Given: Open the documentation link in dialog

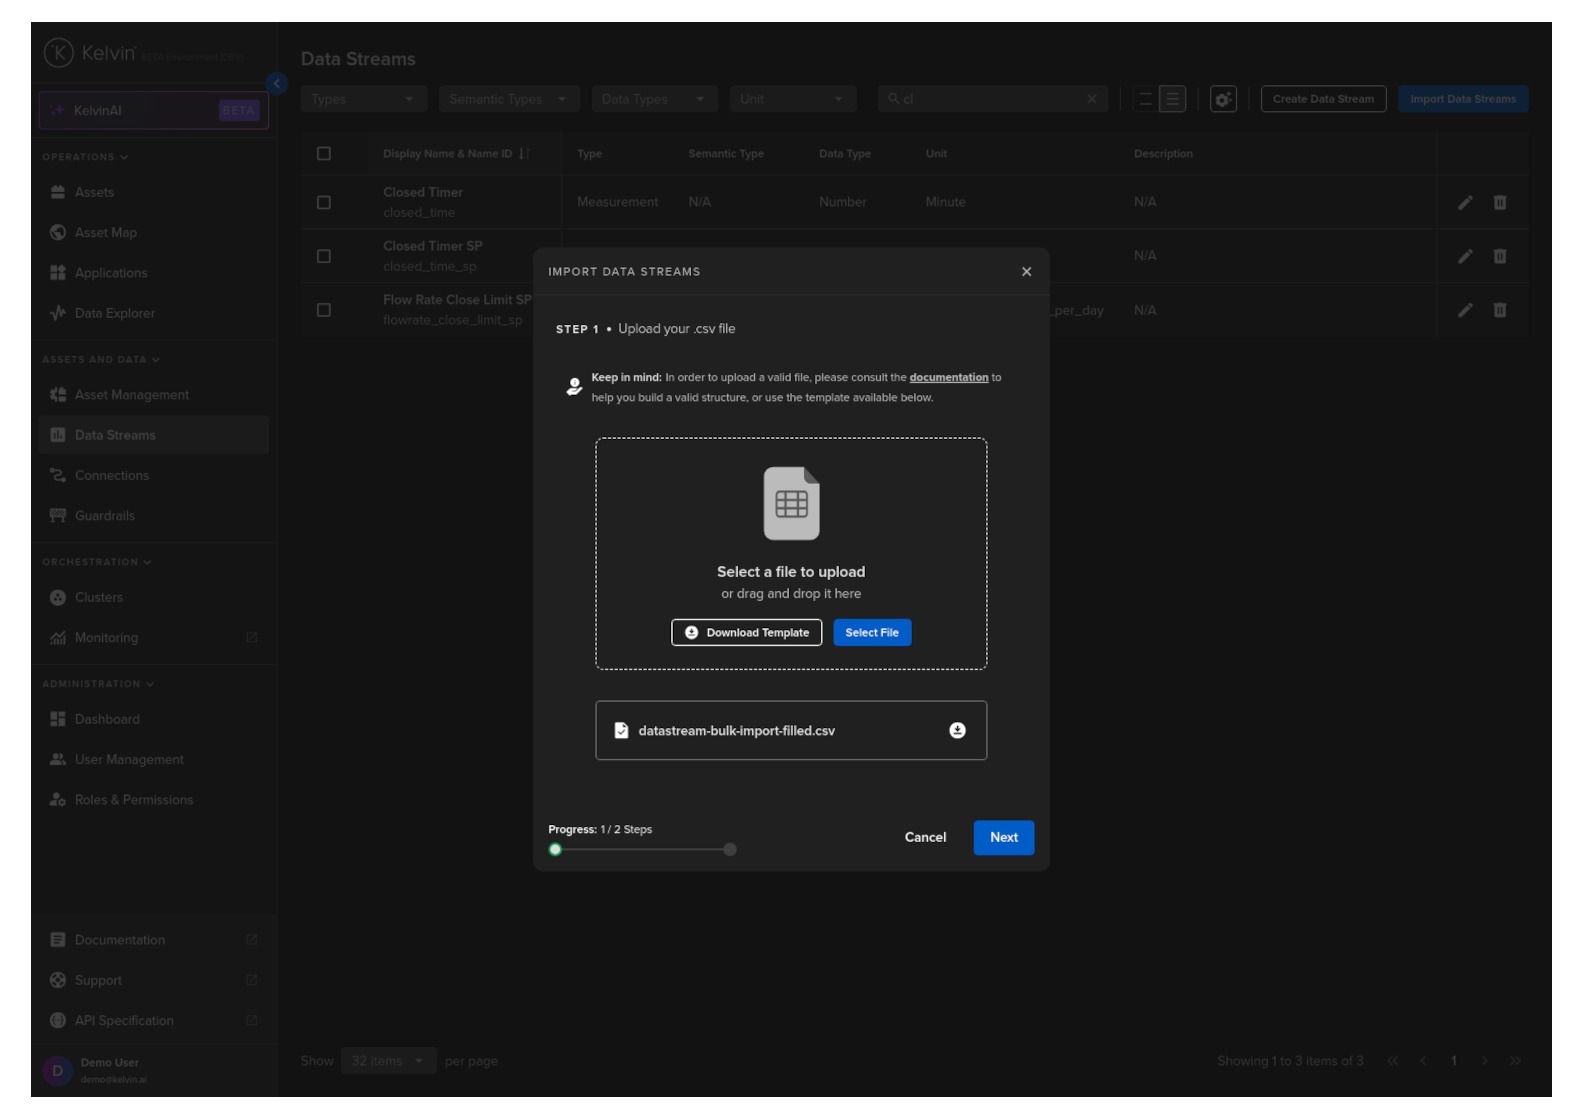Looking at the screenshot, I should (x=948, y=378).
